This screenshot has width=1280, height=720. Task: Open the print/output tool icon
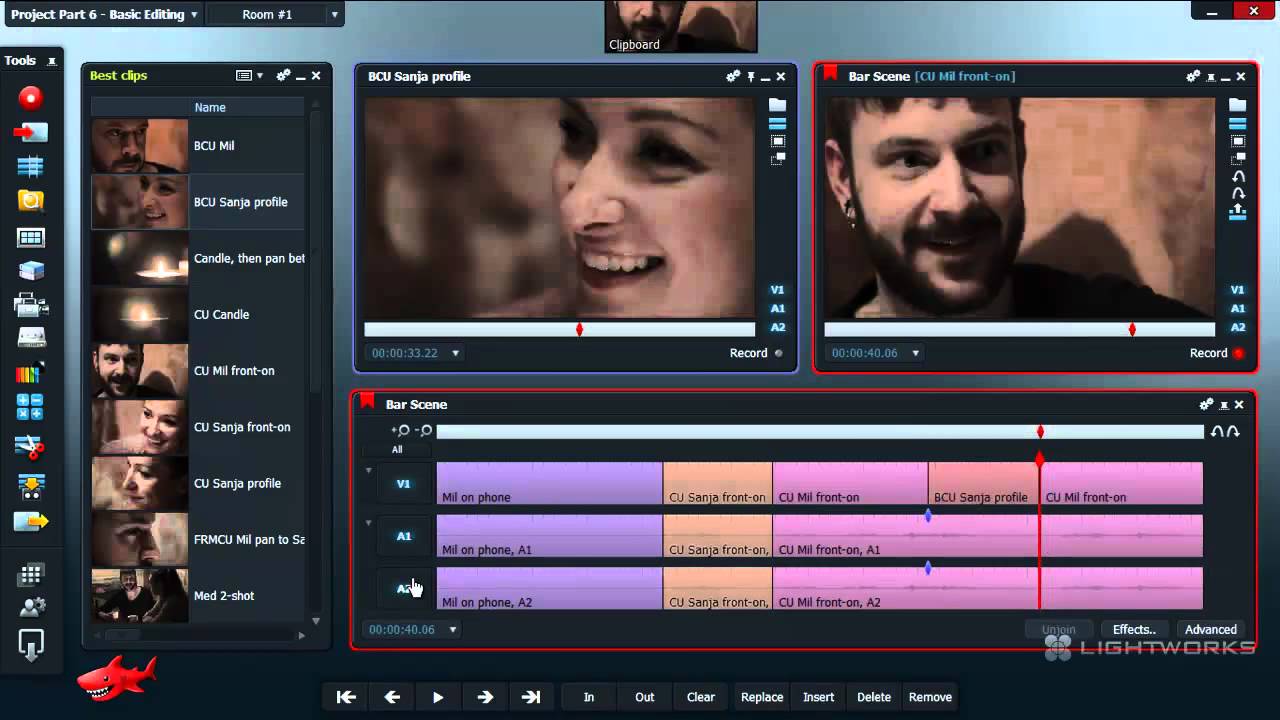31,304
